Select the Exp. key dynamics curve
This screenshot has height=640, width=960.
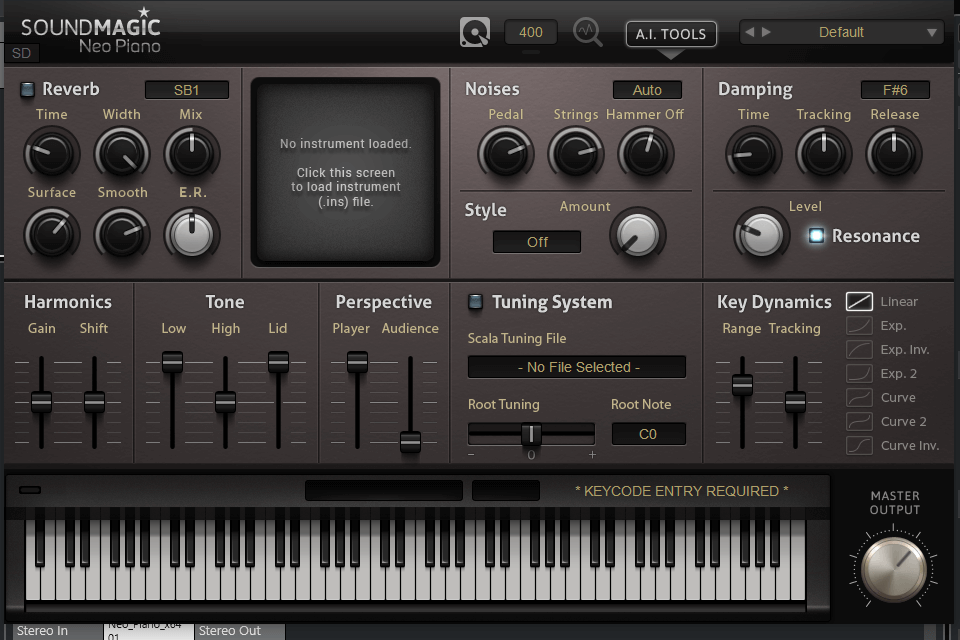(x=859, y=325)
